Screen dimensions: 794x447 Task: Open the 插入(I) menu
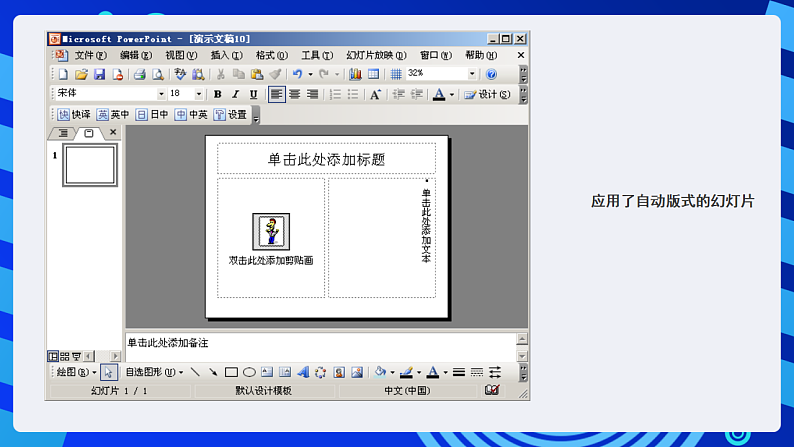tap(226, 55)
